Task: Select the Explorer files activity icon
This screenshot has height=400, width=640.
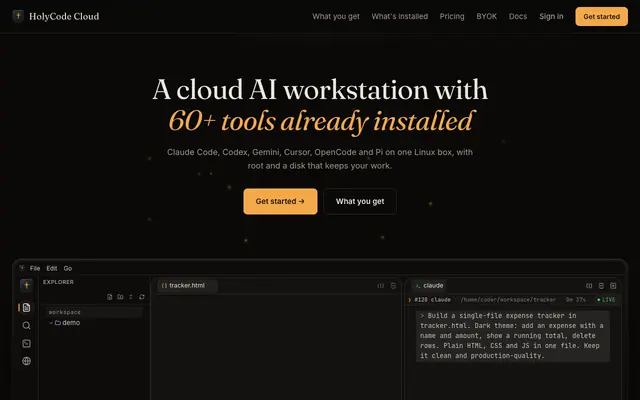Action: (27, 307)
